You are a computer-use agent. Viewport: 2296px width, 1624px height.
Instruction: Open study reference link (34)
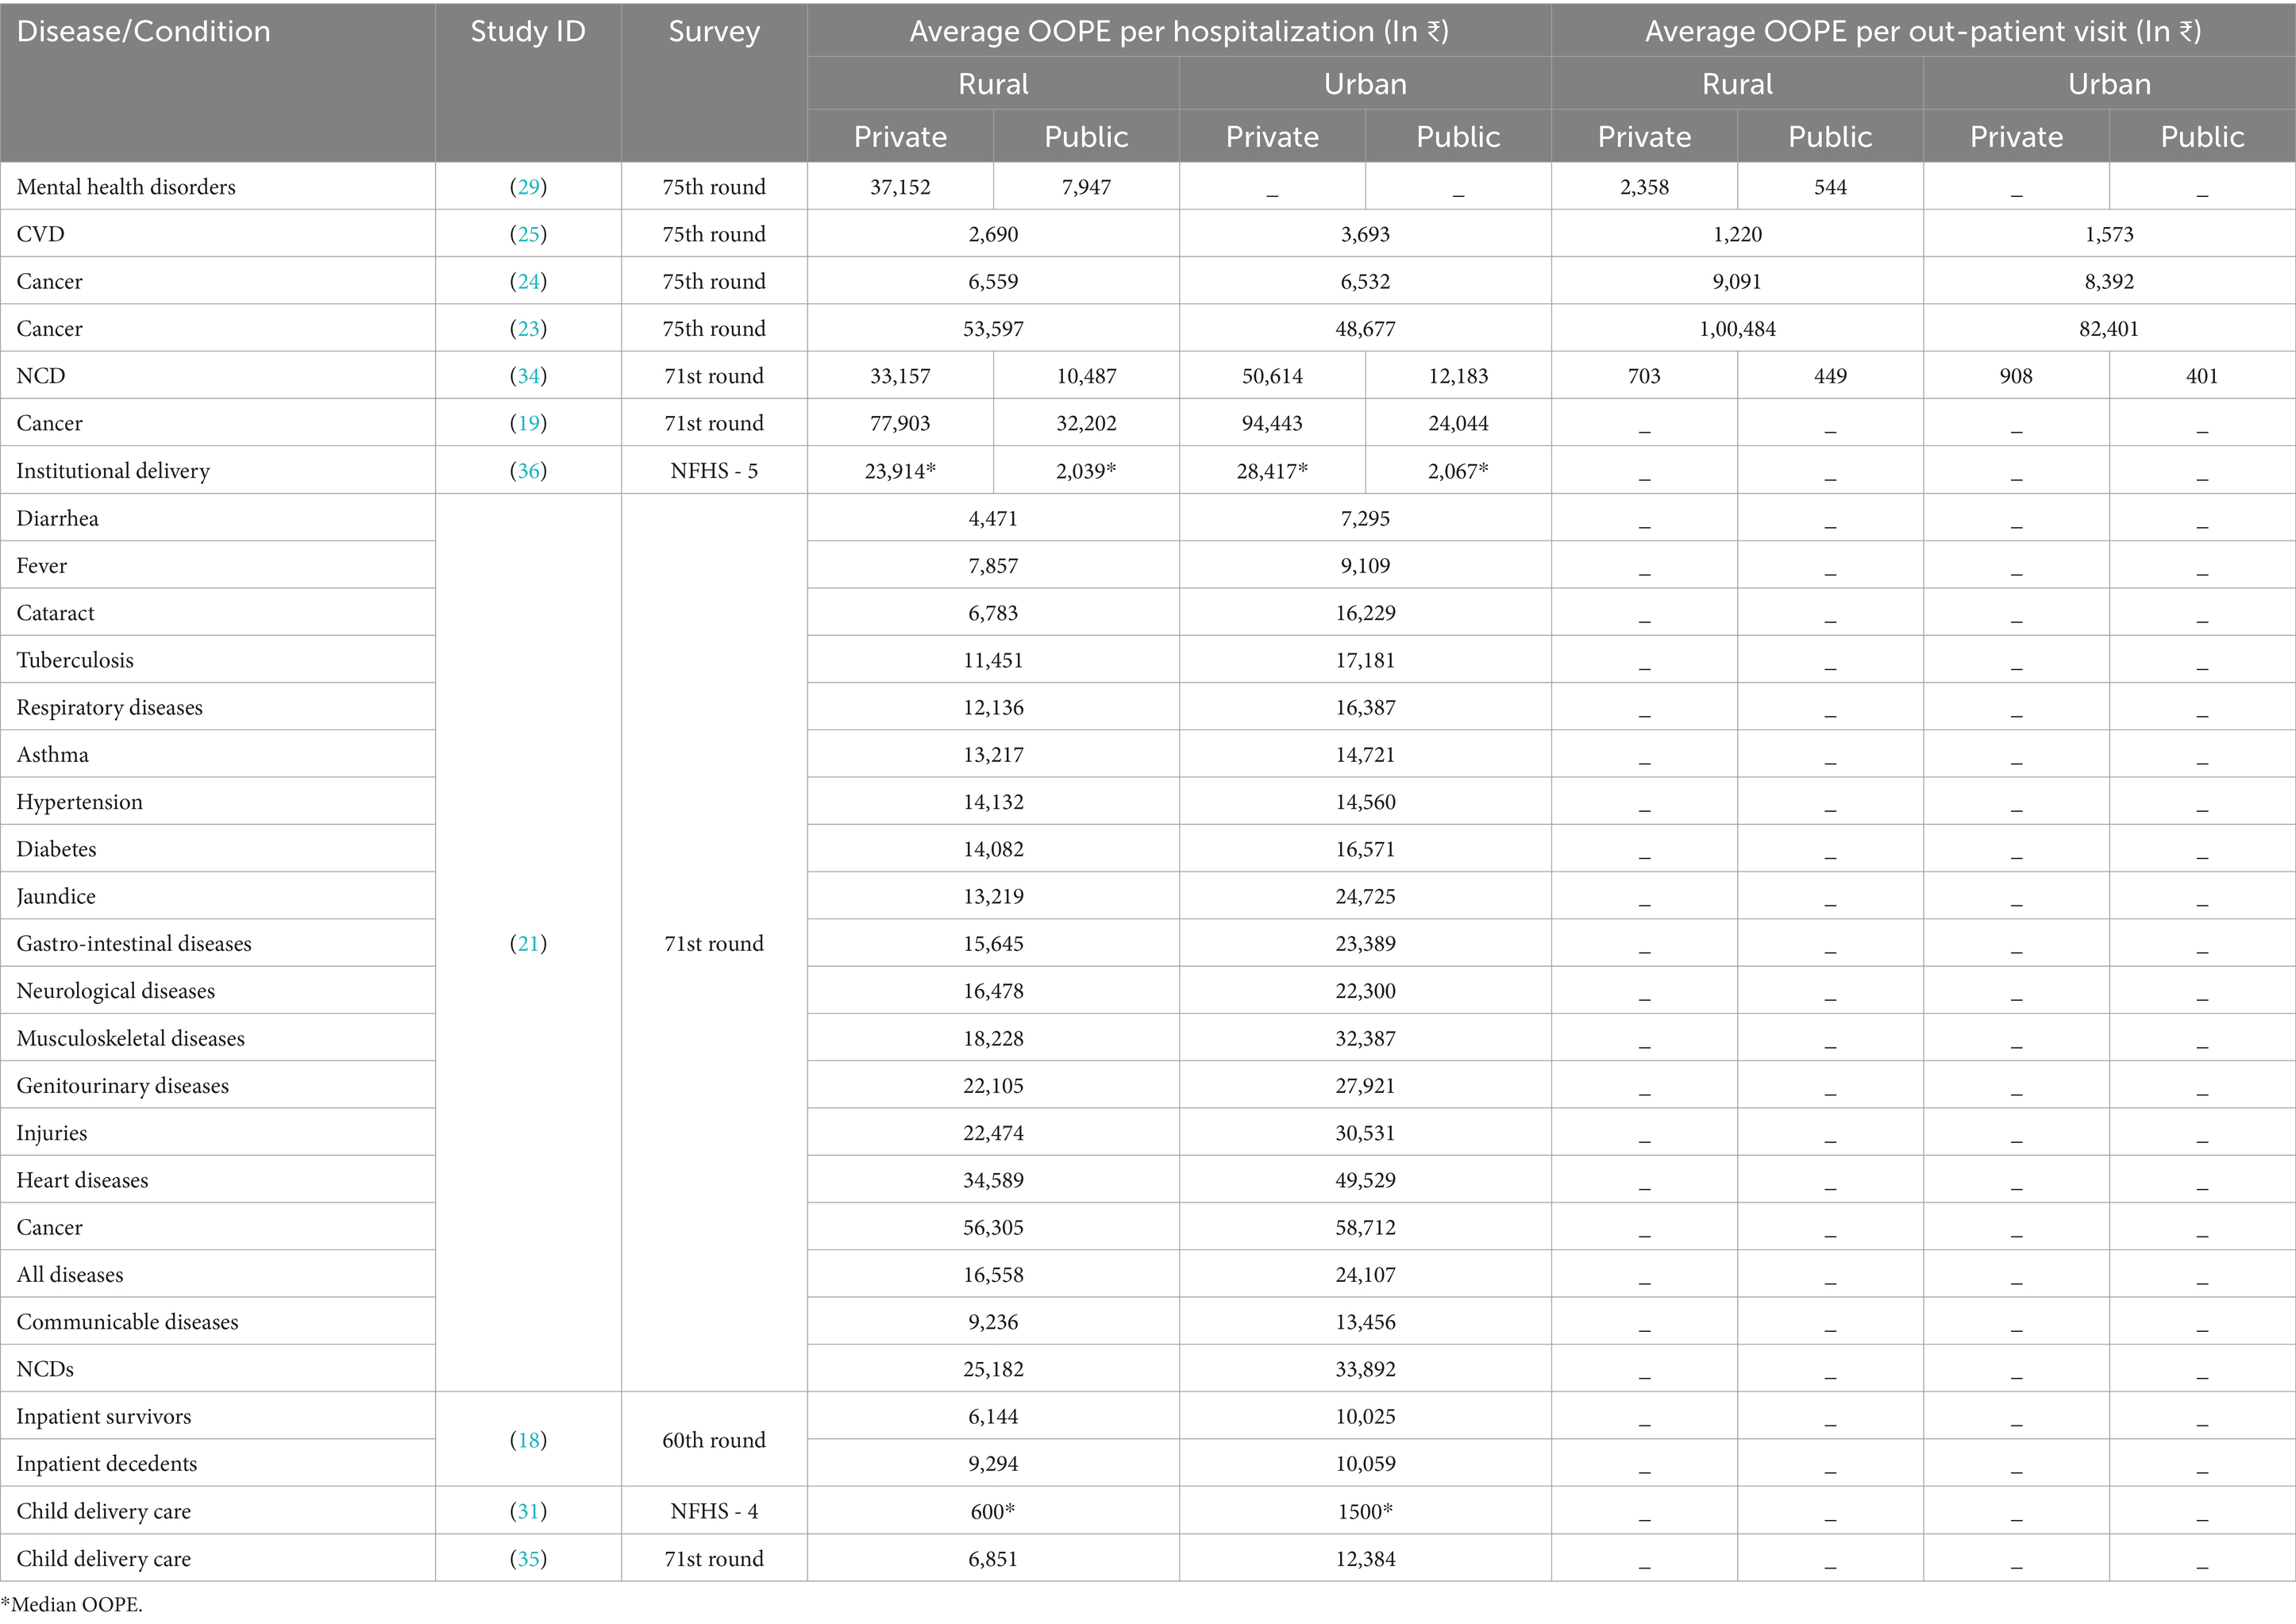[x=528, y=376]
